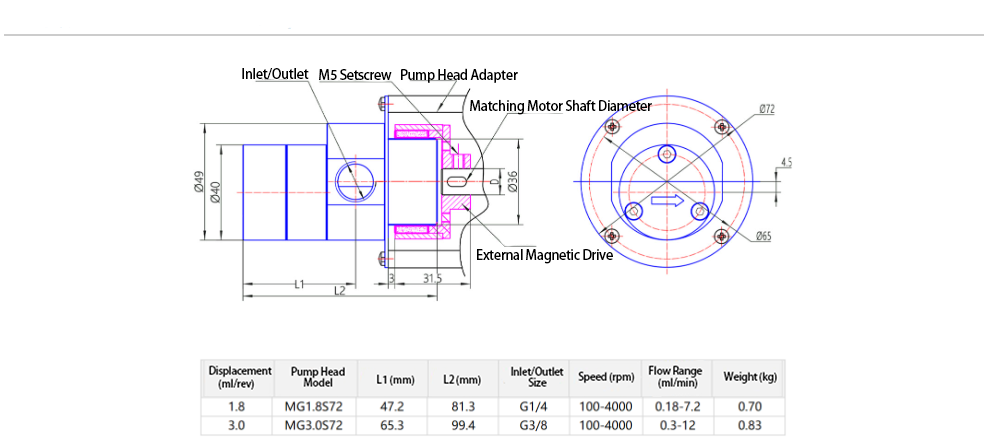The width and height of the screenshot is (990, 447).
Task: Click the Ø72 dimension annotation
Action: click(767, 109)
